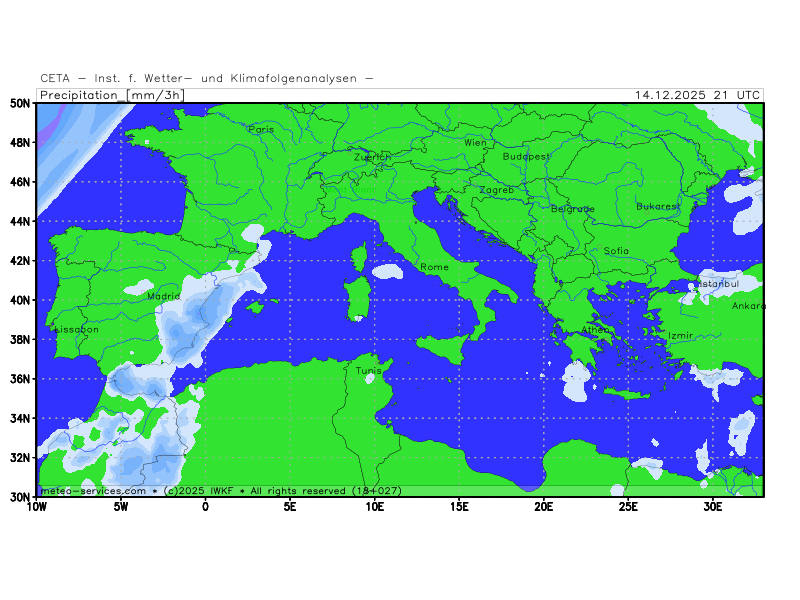The width and height of the screenshot is (800, 600).
Task: Click the Belgrade city label
Action: [572, 209]
